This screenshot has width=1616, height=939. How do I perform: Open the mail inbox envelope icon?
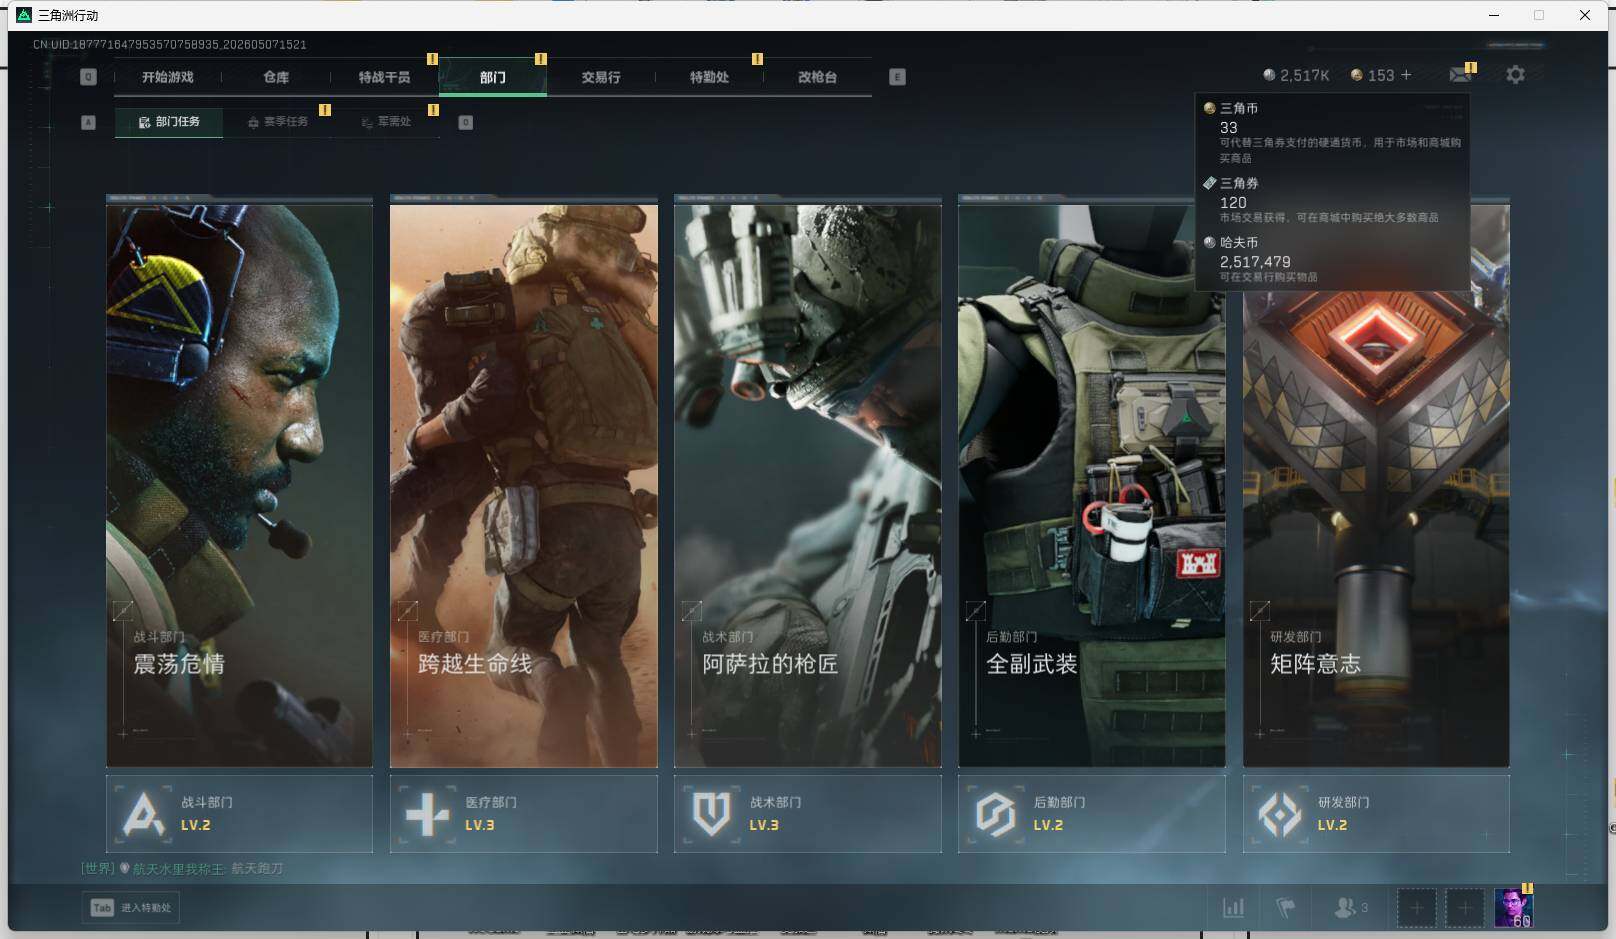1460,75
